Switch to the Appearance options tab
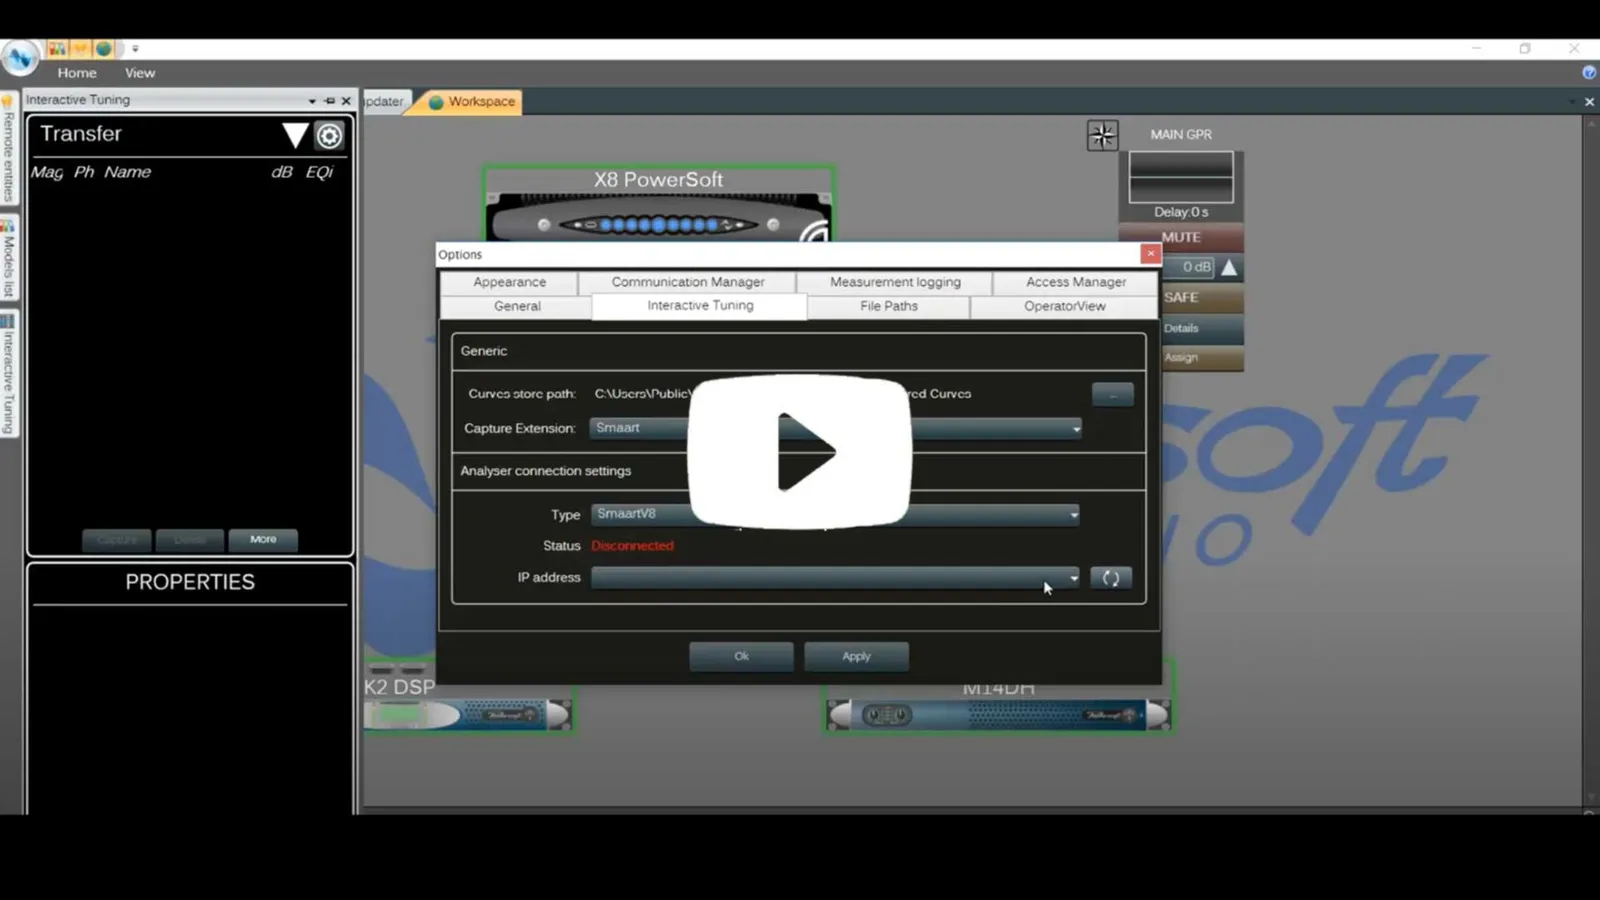Image resolution: width=1600 pixels, height=900 pixels. (x=510, y=282)
